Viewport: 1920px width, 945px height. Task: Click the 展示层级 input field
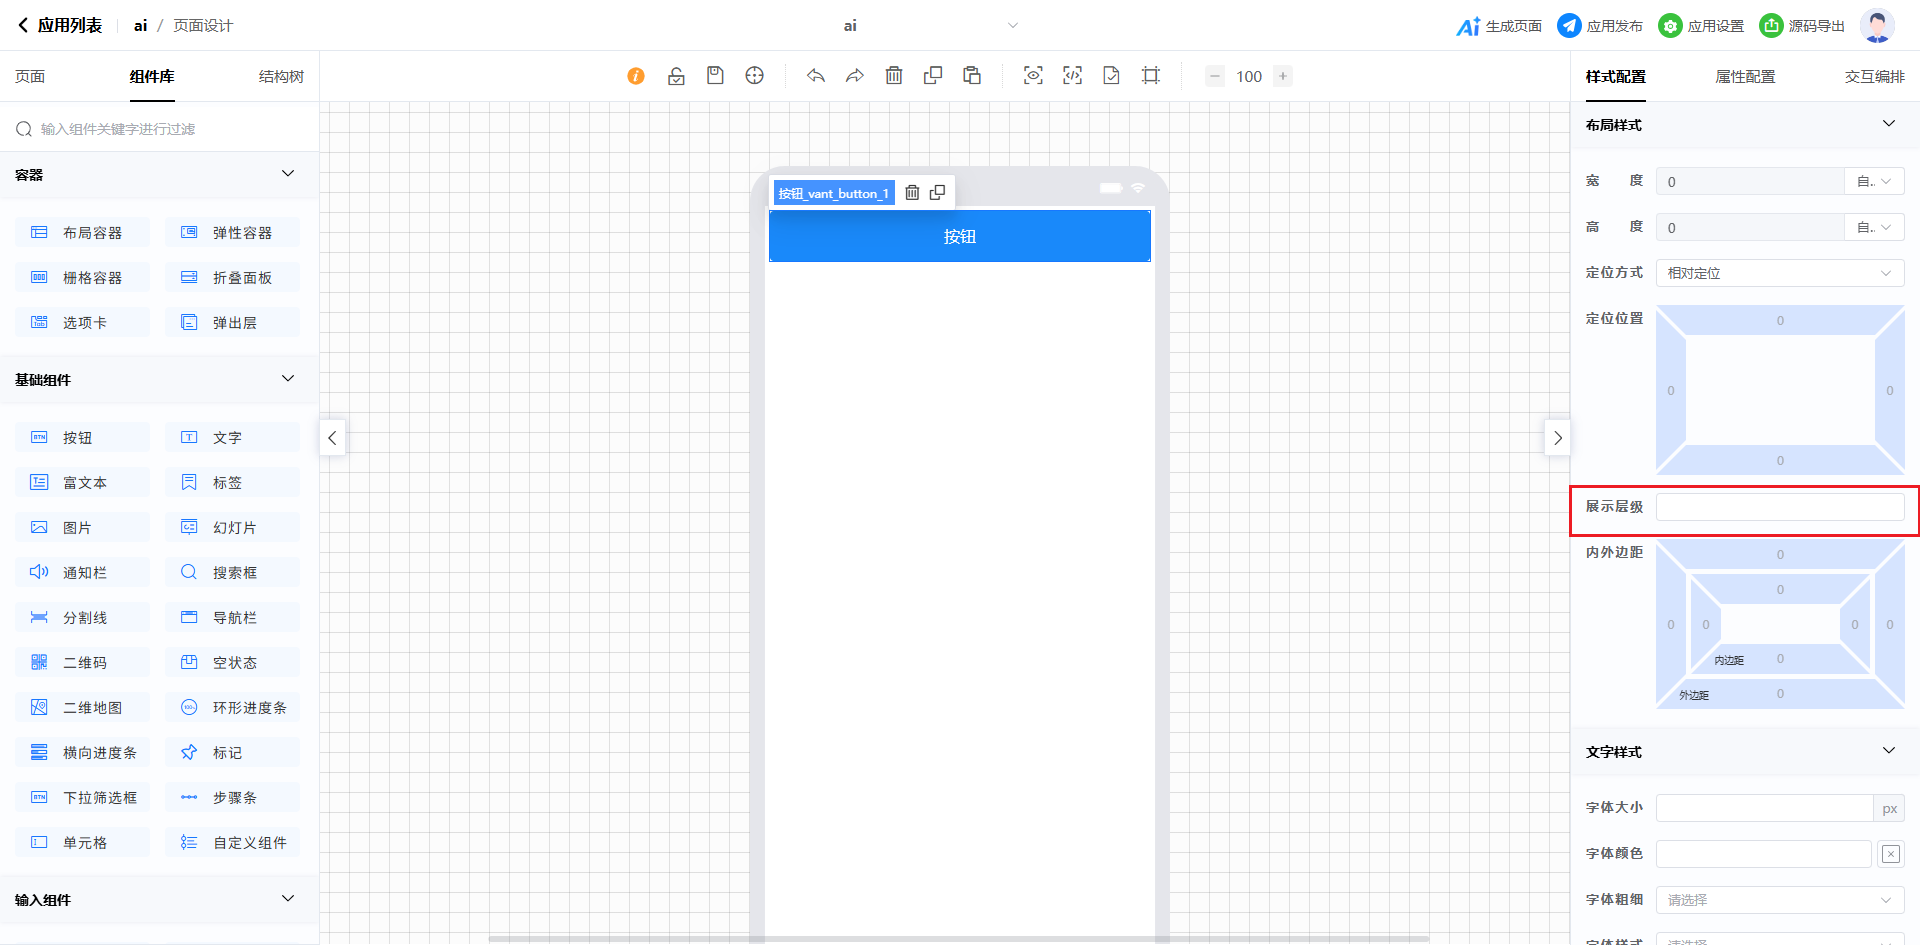1779,507
